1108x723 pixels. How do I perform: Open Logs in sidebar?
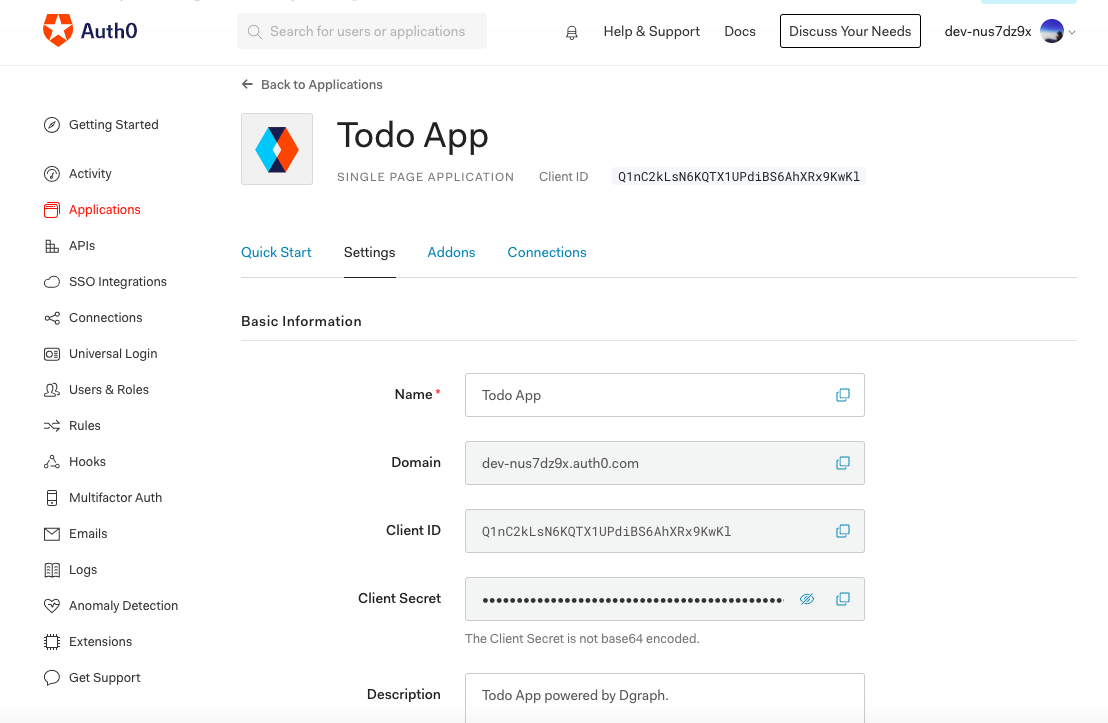[x=83, y=570]
